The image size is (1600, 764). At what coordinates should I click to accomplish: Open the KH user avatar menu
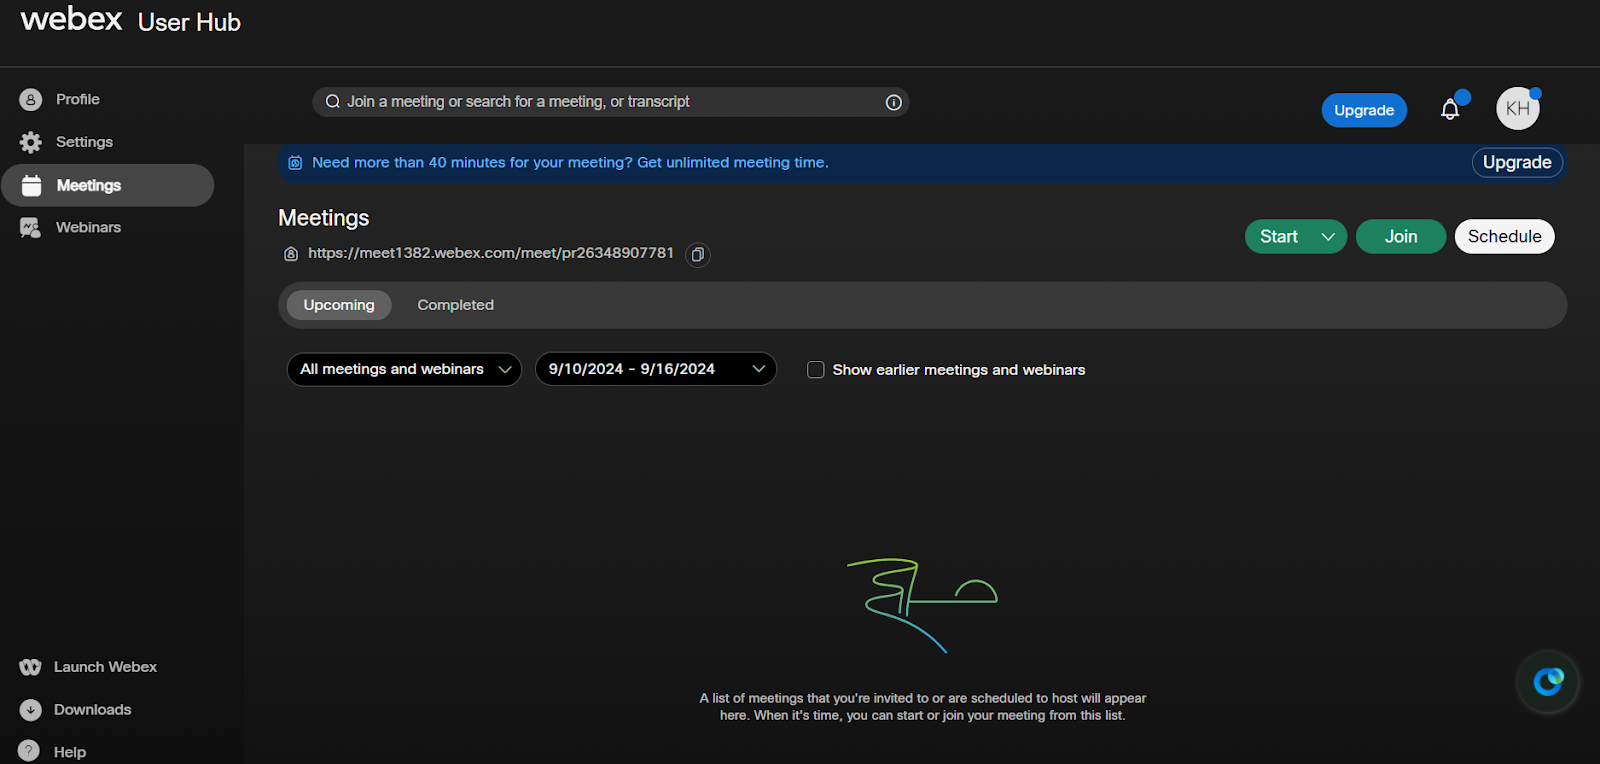point(1518,109)
